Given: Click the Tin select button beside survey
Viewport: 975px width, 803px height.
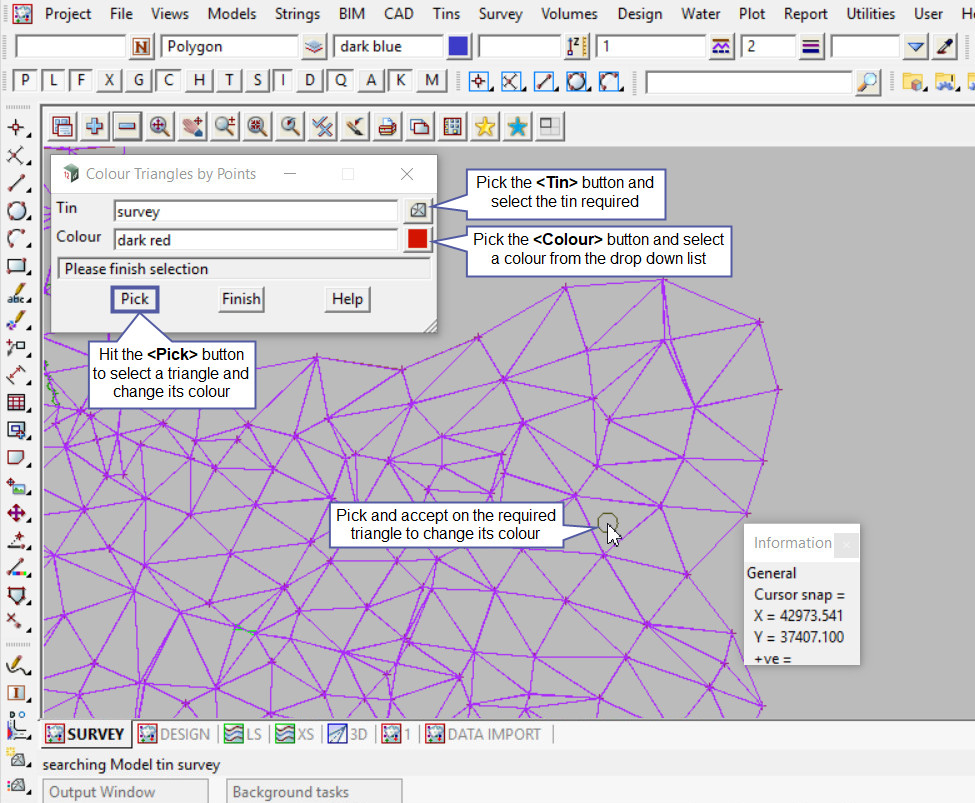Looking at the screenshot, I should click(416, 210).
